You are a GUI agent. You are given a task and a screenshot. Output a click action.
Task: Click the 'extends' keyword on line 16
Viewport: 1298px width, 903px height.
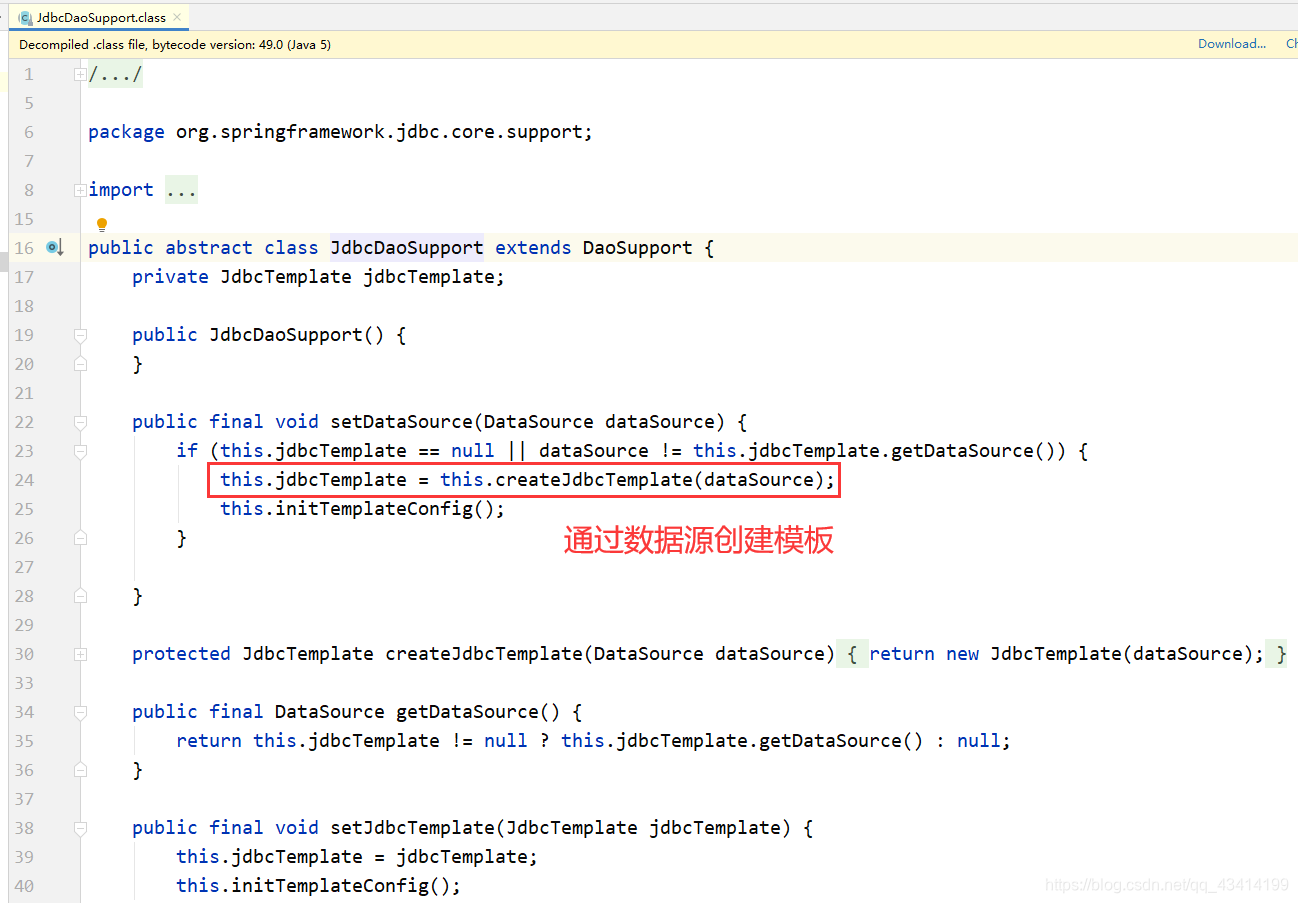pyautogui.click(x=534, y=247)
